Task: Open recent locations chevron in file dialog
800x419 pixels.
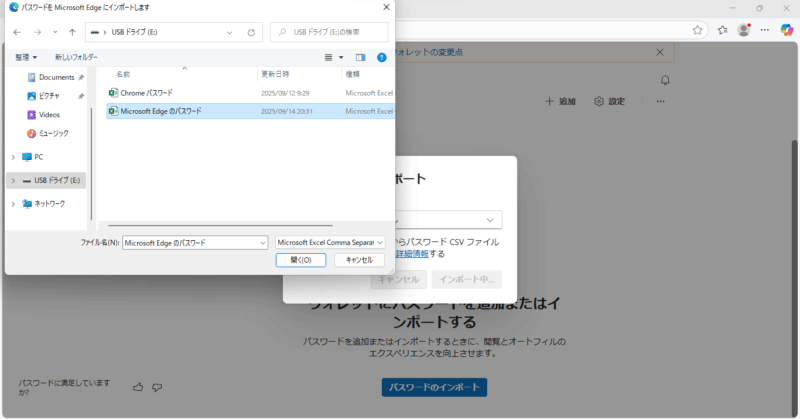Action: [55, 32]
